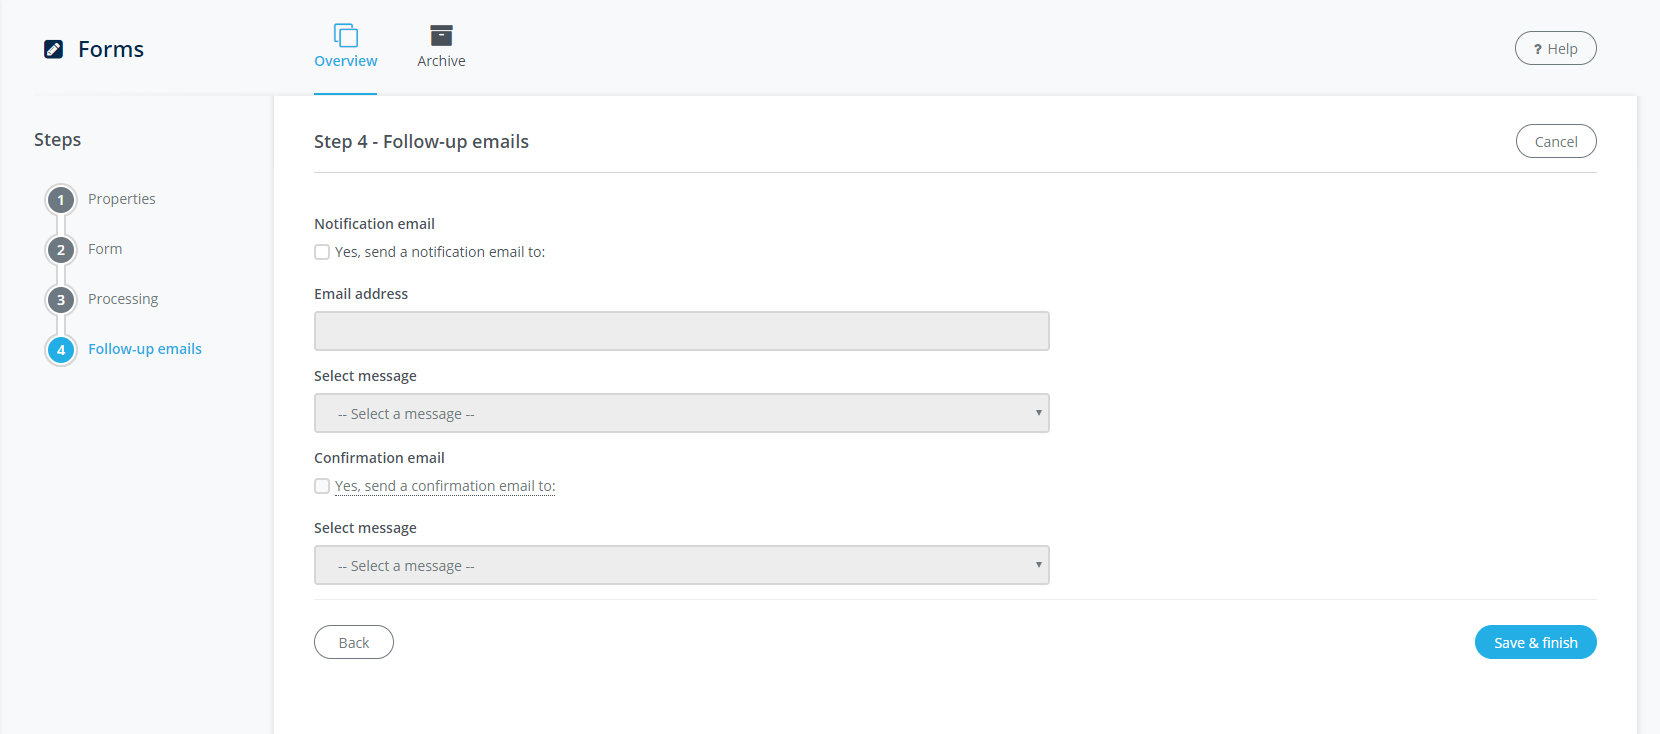This screenshot has width=1660, height=734.
Task: Open the confirmation Select message dropdown
Action: click(681, 565)
